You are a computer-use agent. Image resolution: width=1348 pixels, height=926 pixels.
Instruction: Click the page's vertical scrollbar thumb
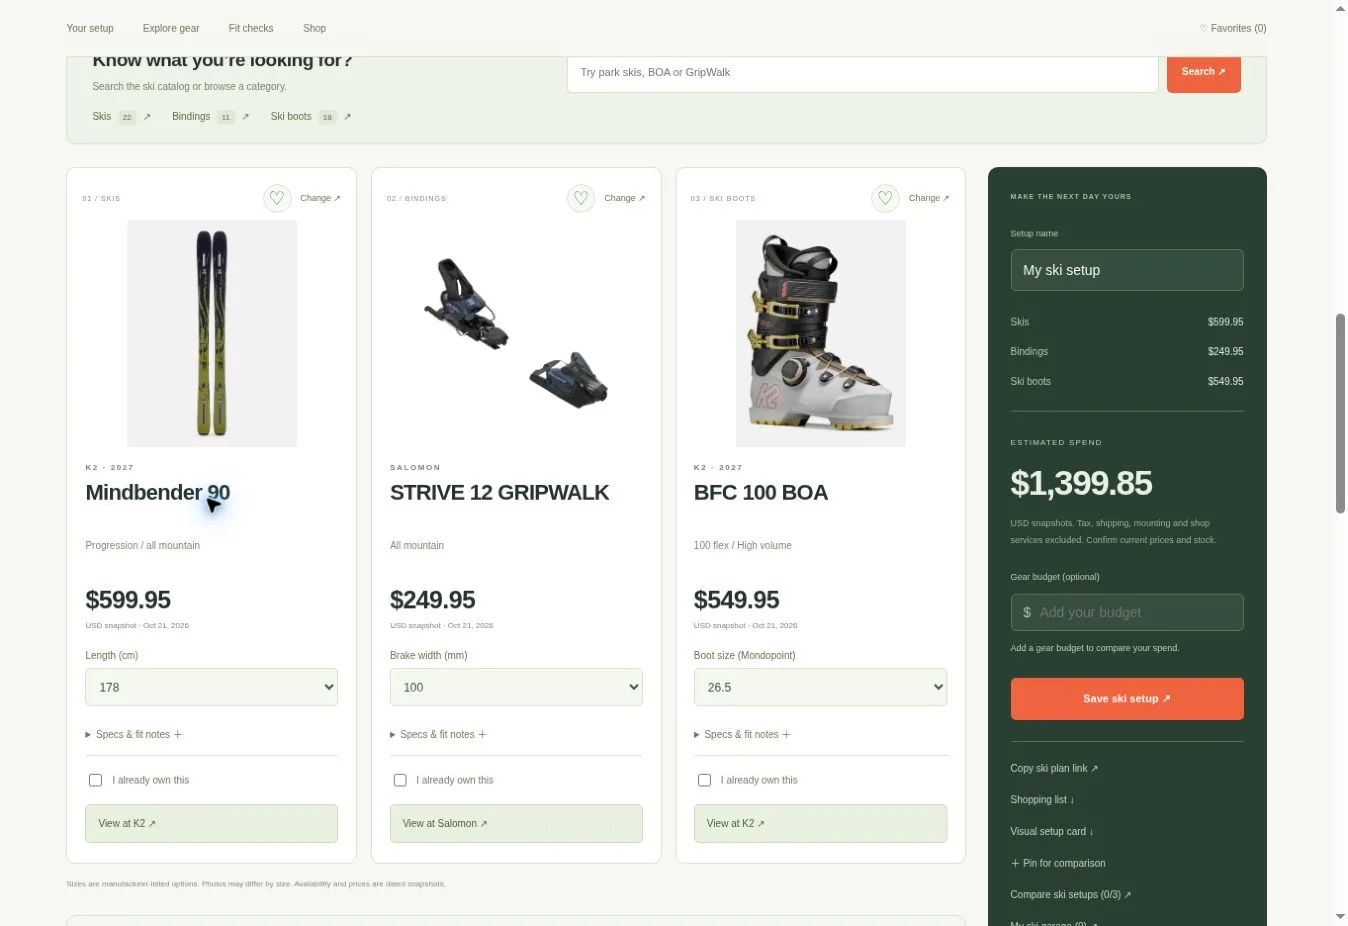(x=1340, y=413)
